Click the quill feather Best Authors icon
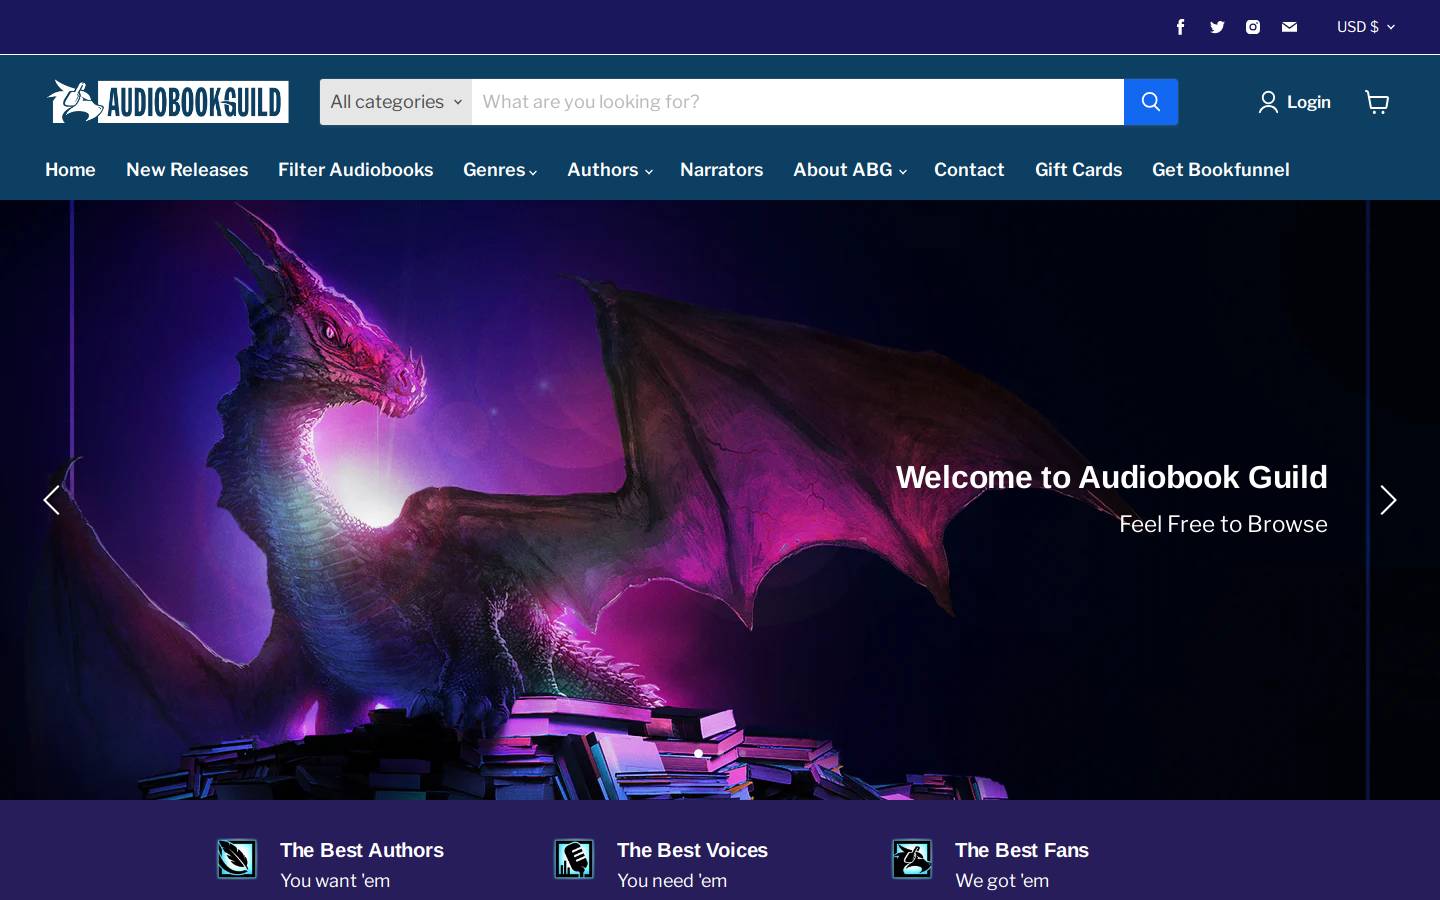 237,859
